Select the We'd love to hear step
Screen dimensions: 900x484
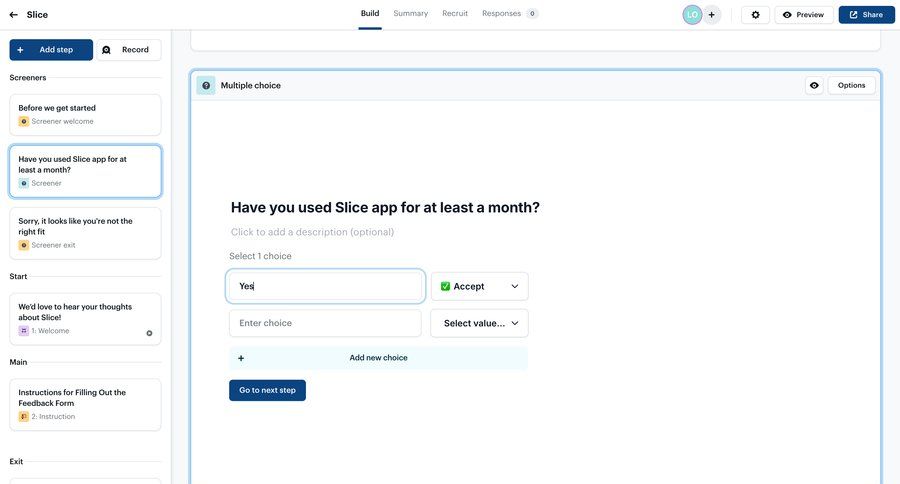tap(86, 319)
